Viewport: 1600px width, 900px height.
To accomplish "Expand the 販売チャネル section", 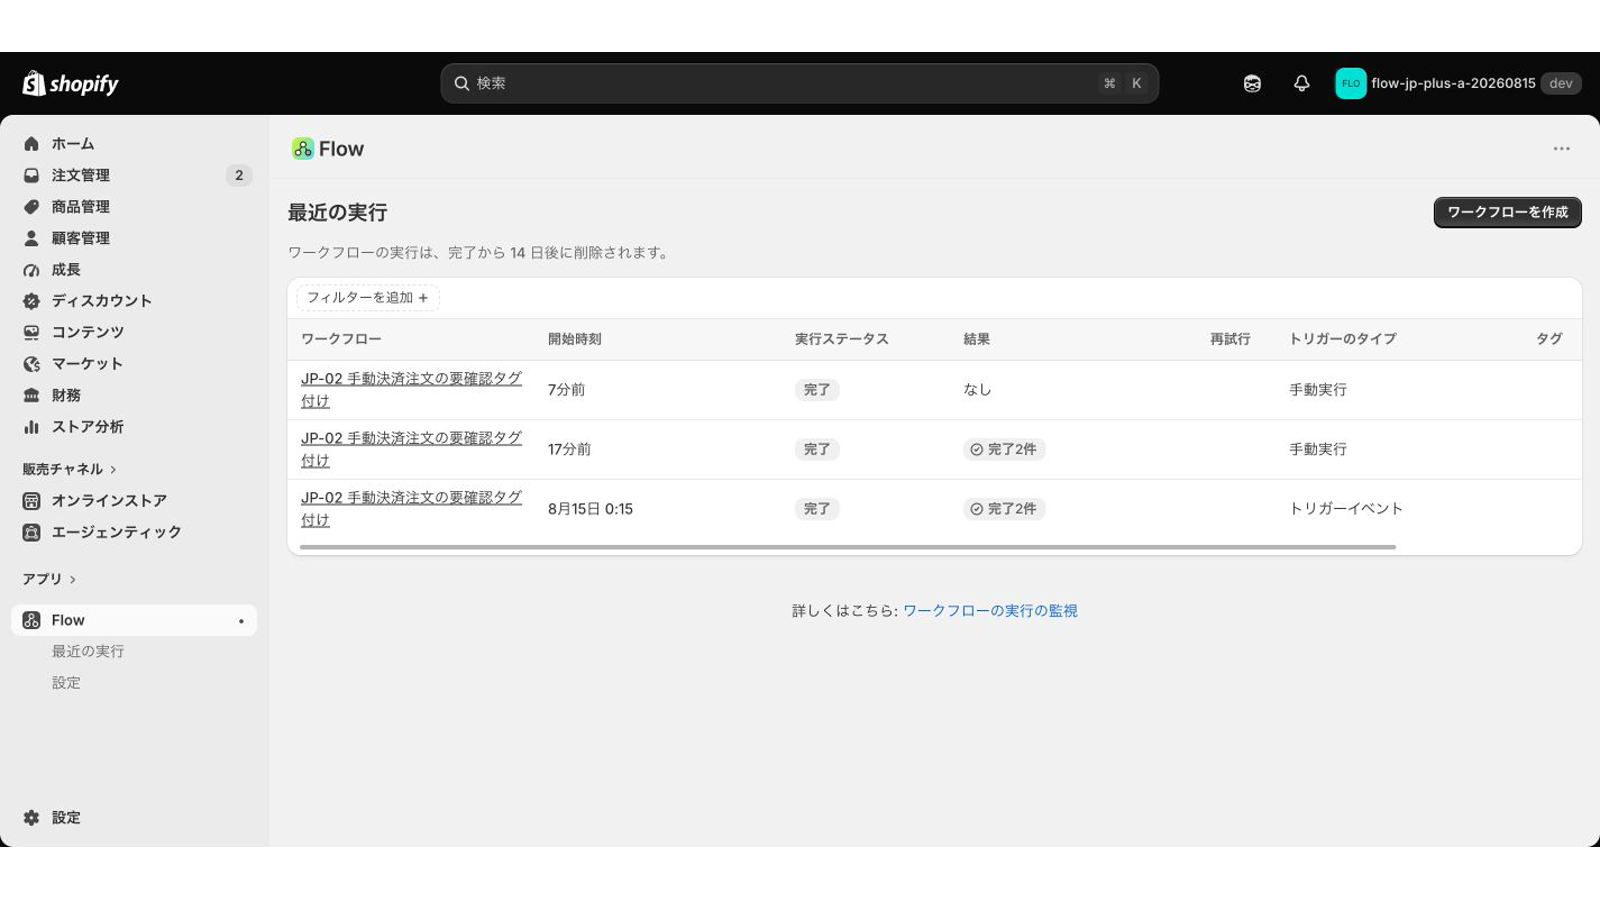I will click(70, 469).
